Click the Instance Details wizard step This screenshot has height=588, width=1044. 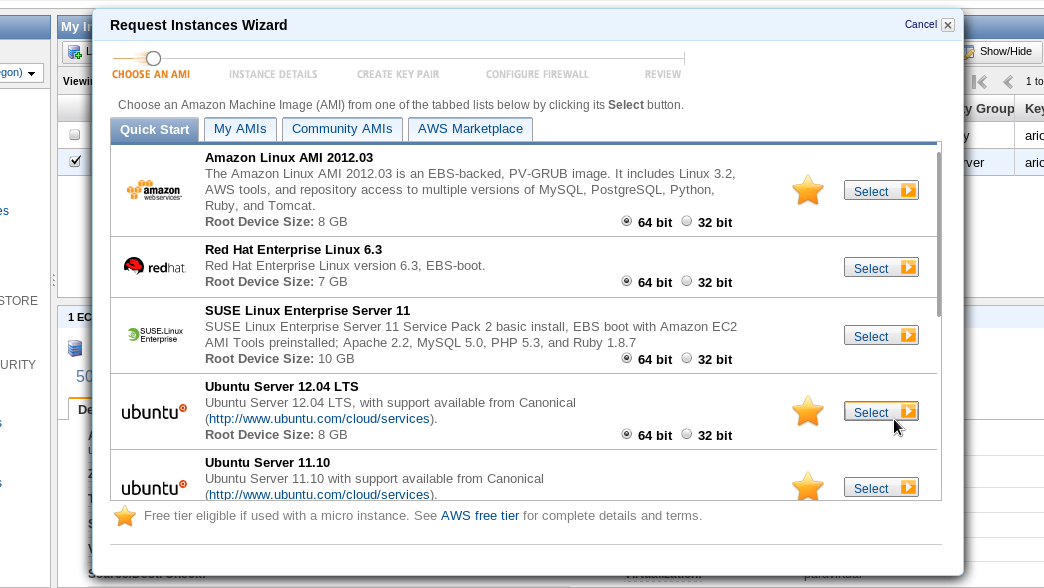tap(273, 75)
